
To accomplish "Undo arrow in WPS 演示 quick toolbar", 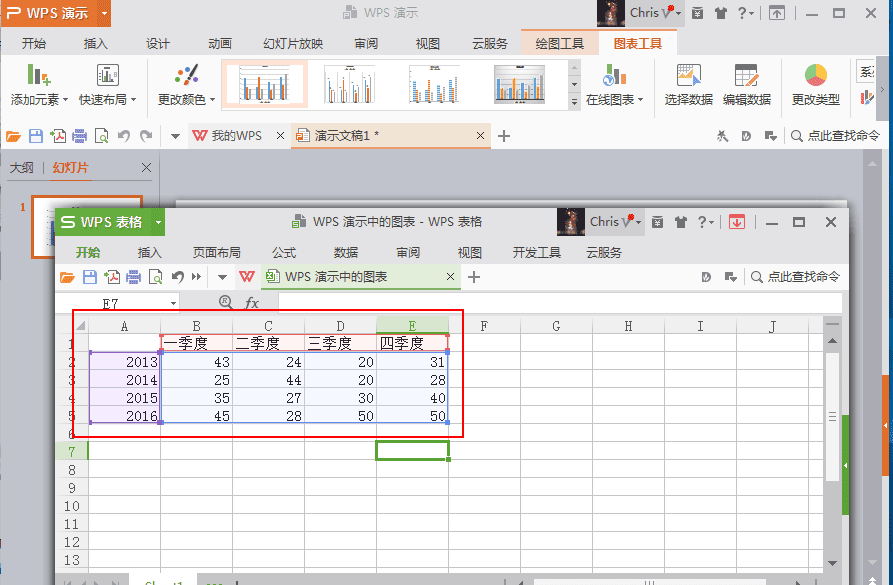I will pyautogui.click(x=124, y=136).
